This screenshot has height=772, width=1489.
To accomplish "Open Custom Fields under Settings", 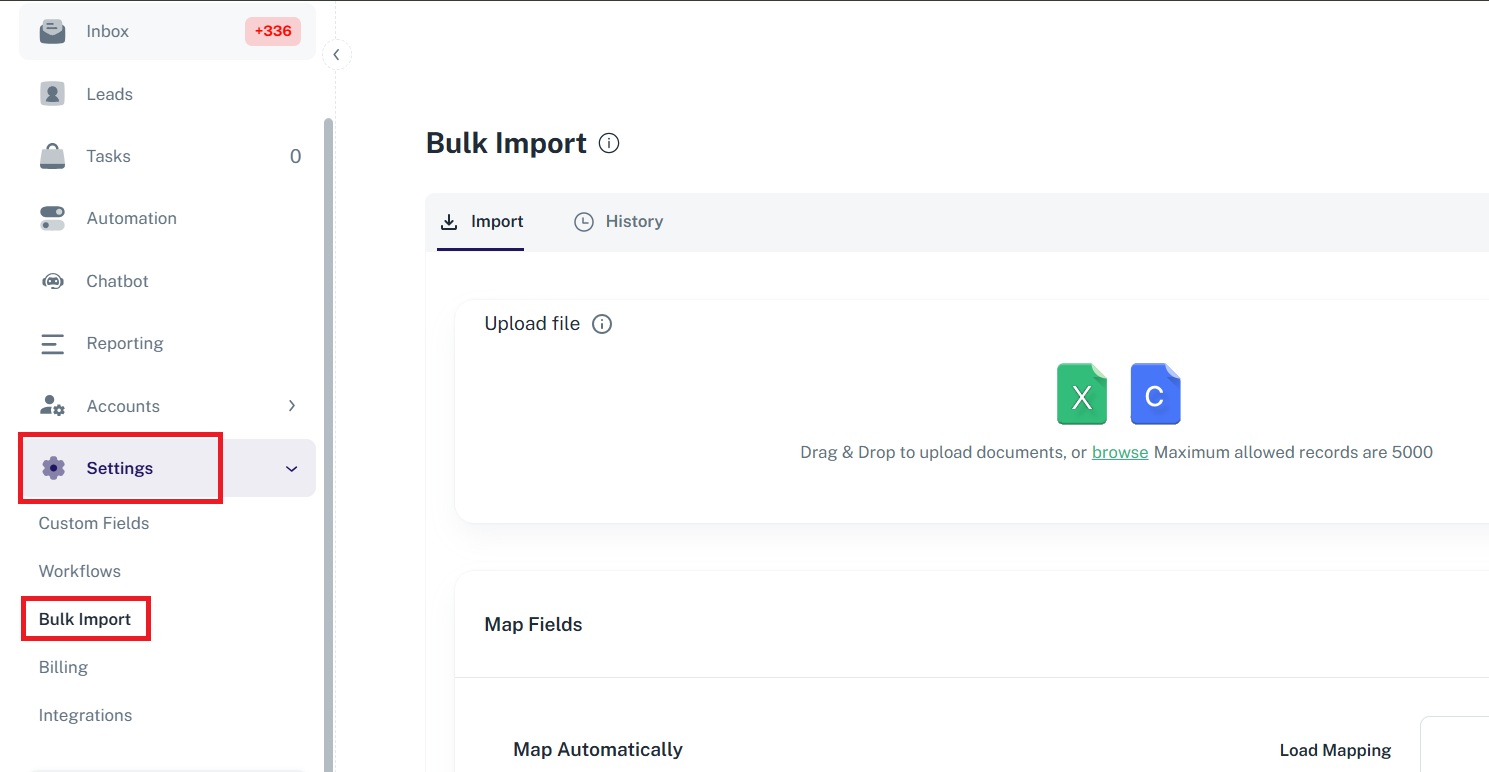I will (94, 523).
